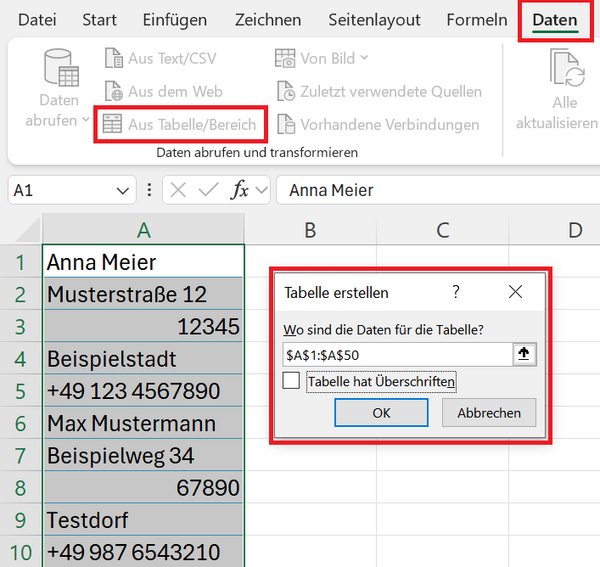This screenshot has height=567, width=600.
Task: Select the Aus dem Web icon
Action: tap(114, 91)
